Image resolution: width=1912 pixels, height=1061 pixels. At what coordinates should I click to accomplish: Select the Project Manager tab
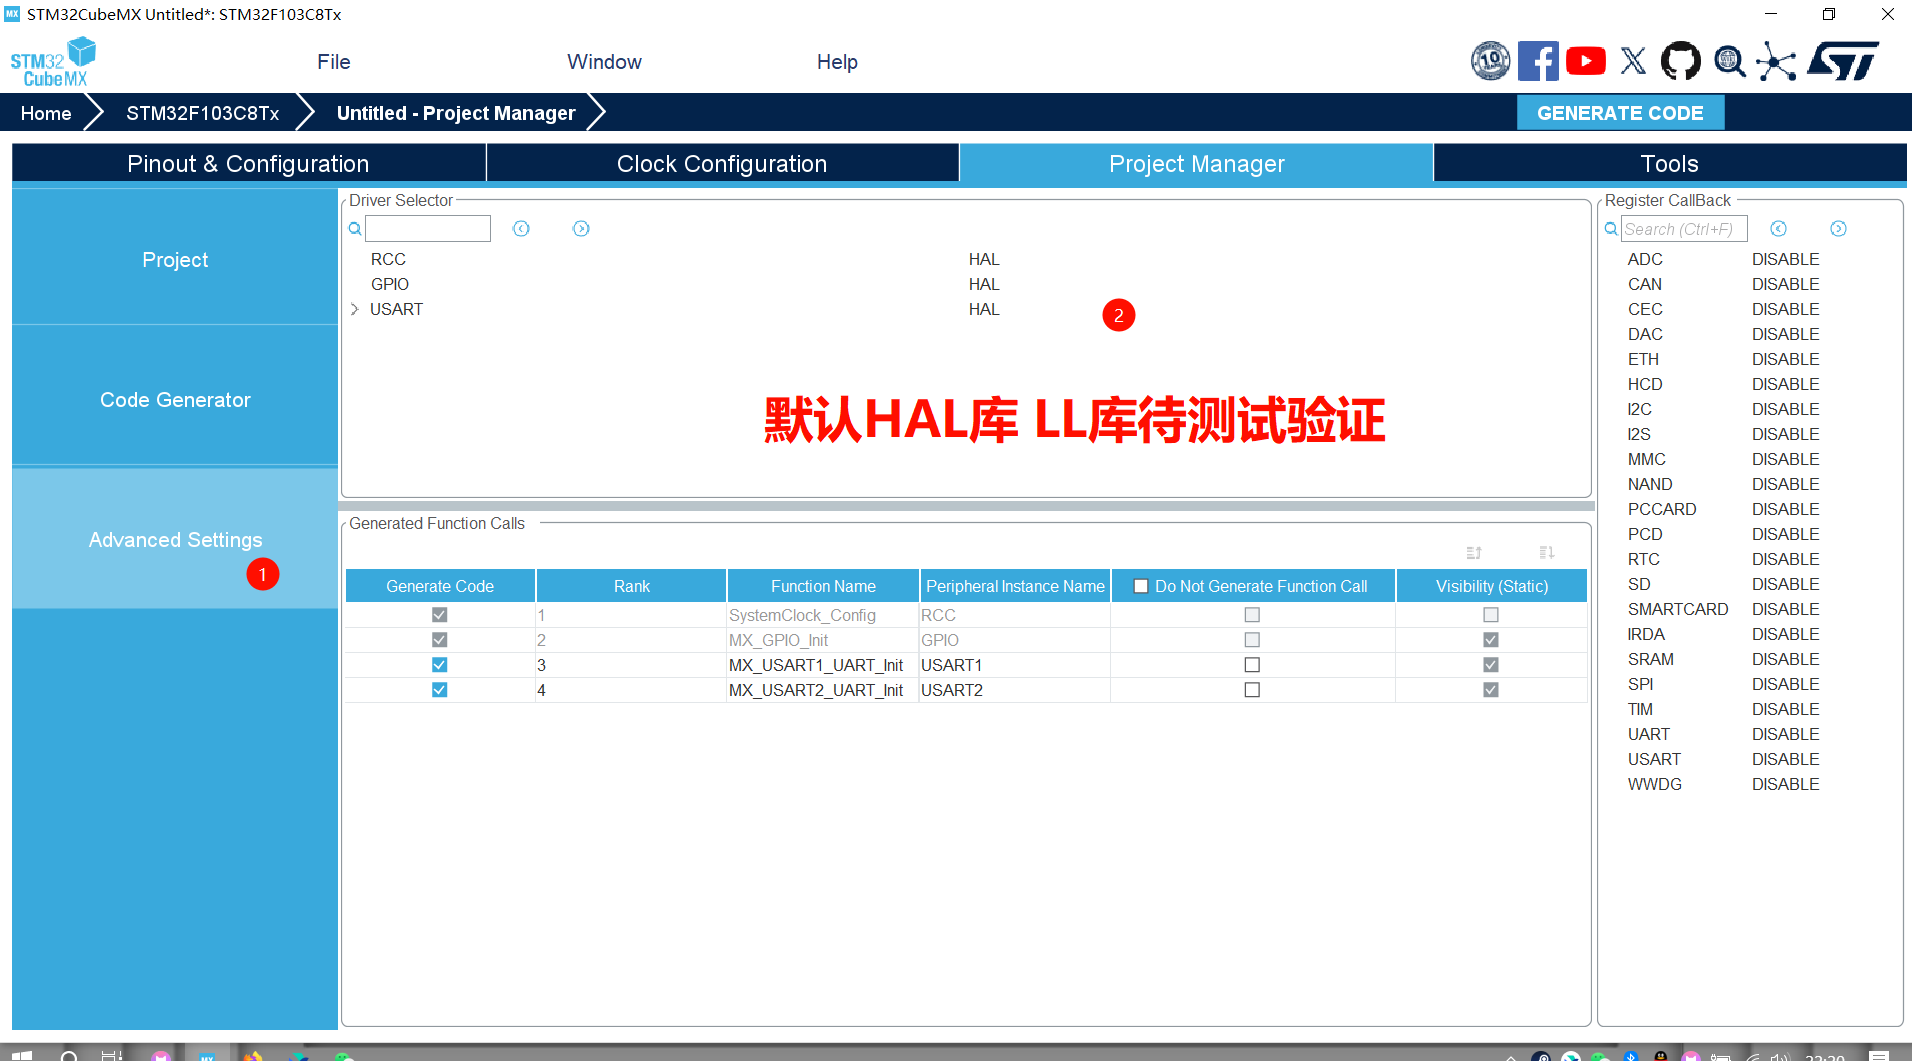pos(1196,164)
